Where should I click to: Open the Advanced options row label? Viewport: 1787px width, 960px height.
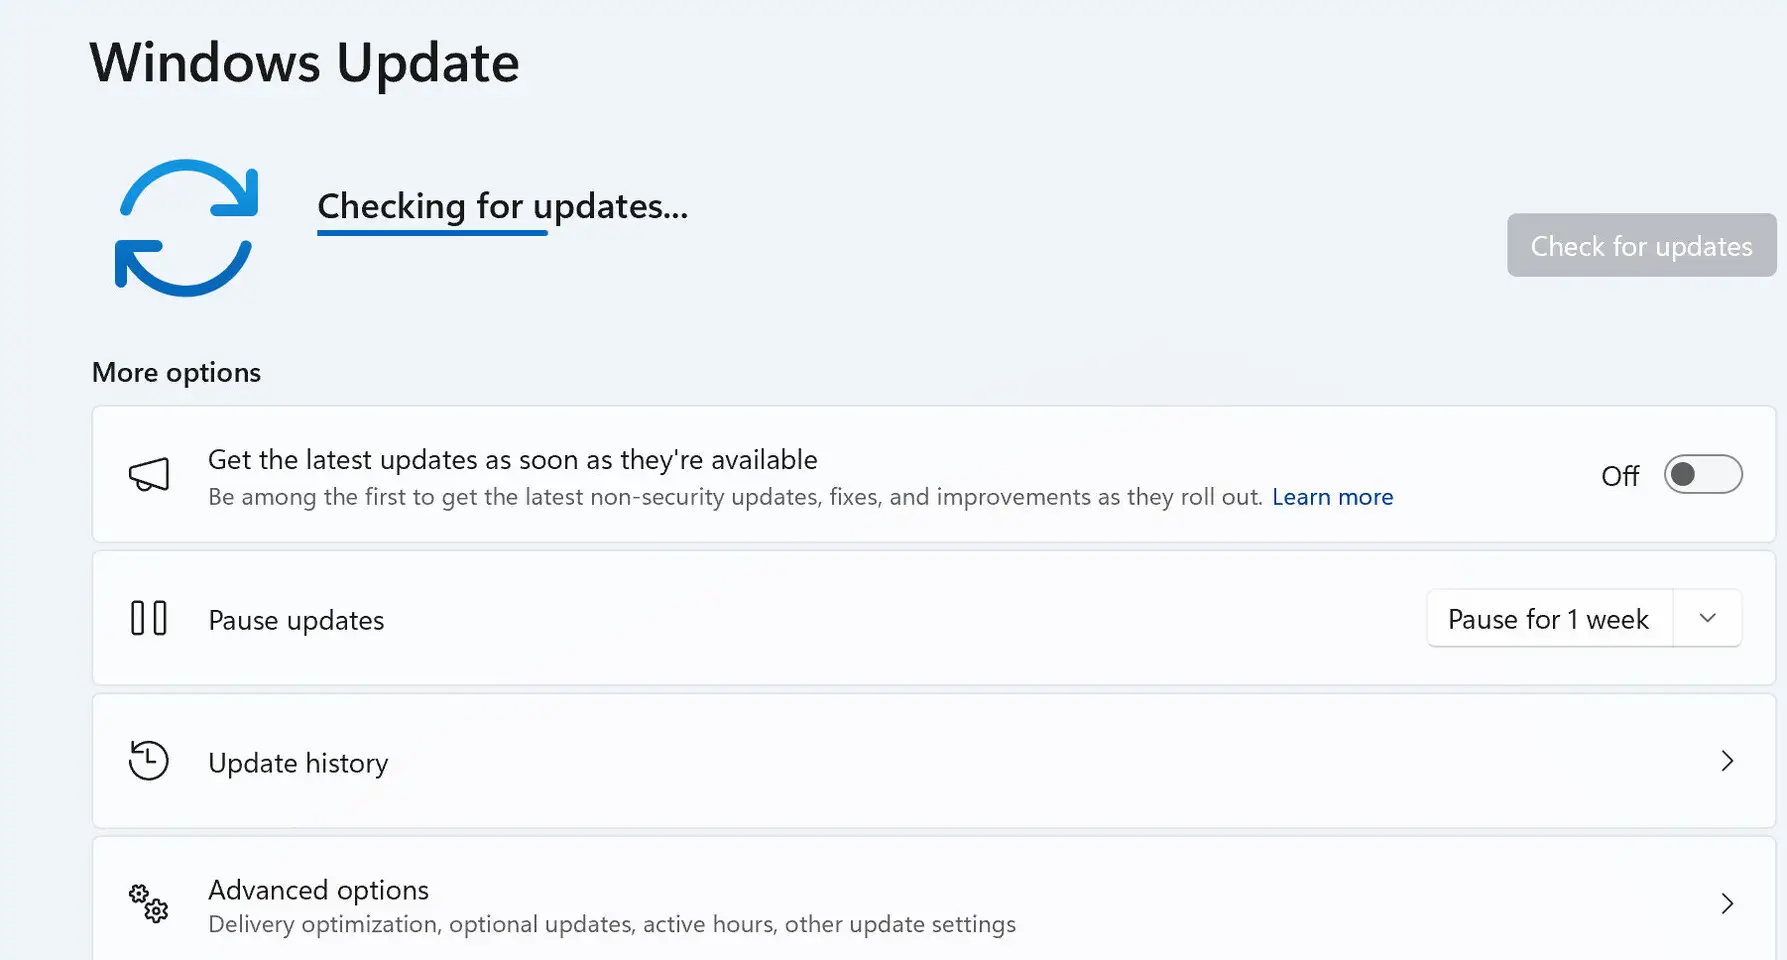pyautogui.click(x=318, y=890)
